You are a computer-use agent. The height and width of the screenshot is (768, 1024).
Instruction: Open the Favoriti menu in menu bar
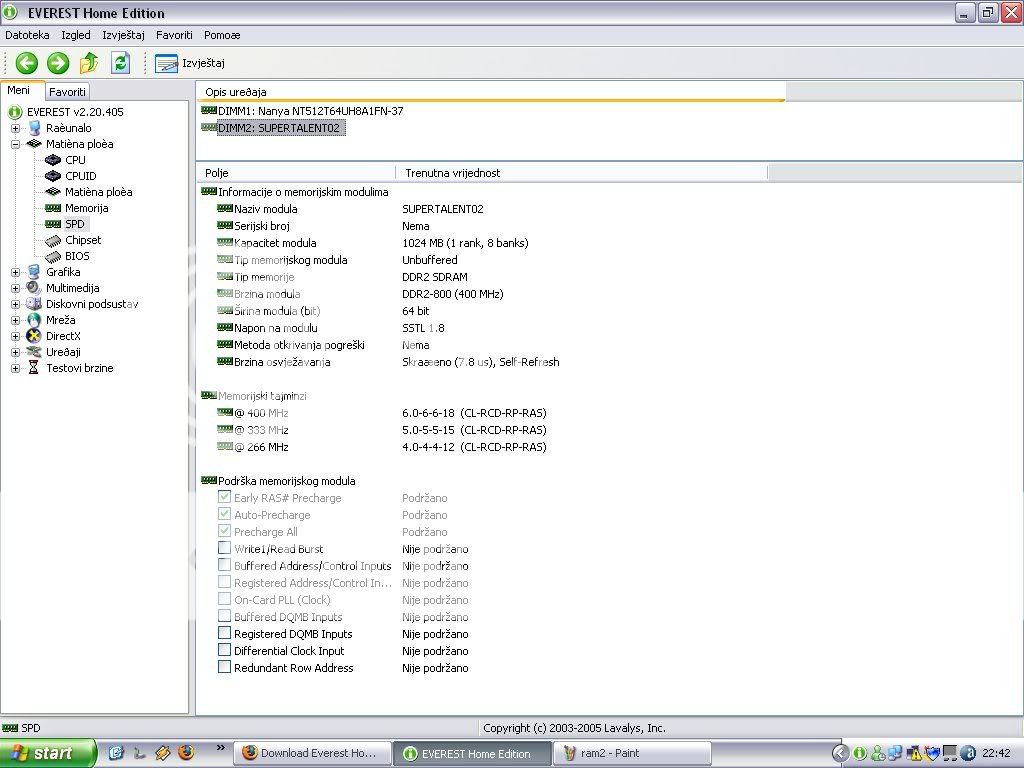point(174,35)
